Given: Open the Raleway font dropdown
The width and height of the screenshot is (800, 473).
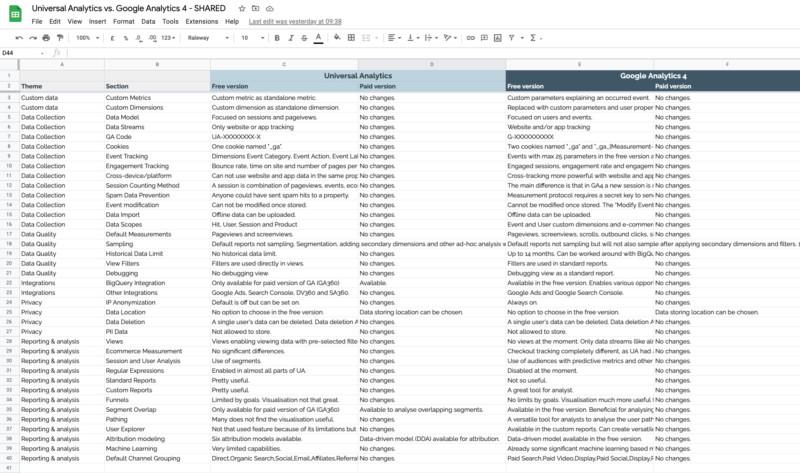Looking at the screenshot, I should [208, 38].
